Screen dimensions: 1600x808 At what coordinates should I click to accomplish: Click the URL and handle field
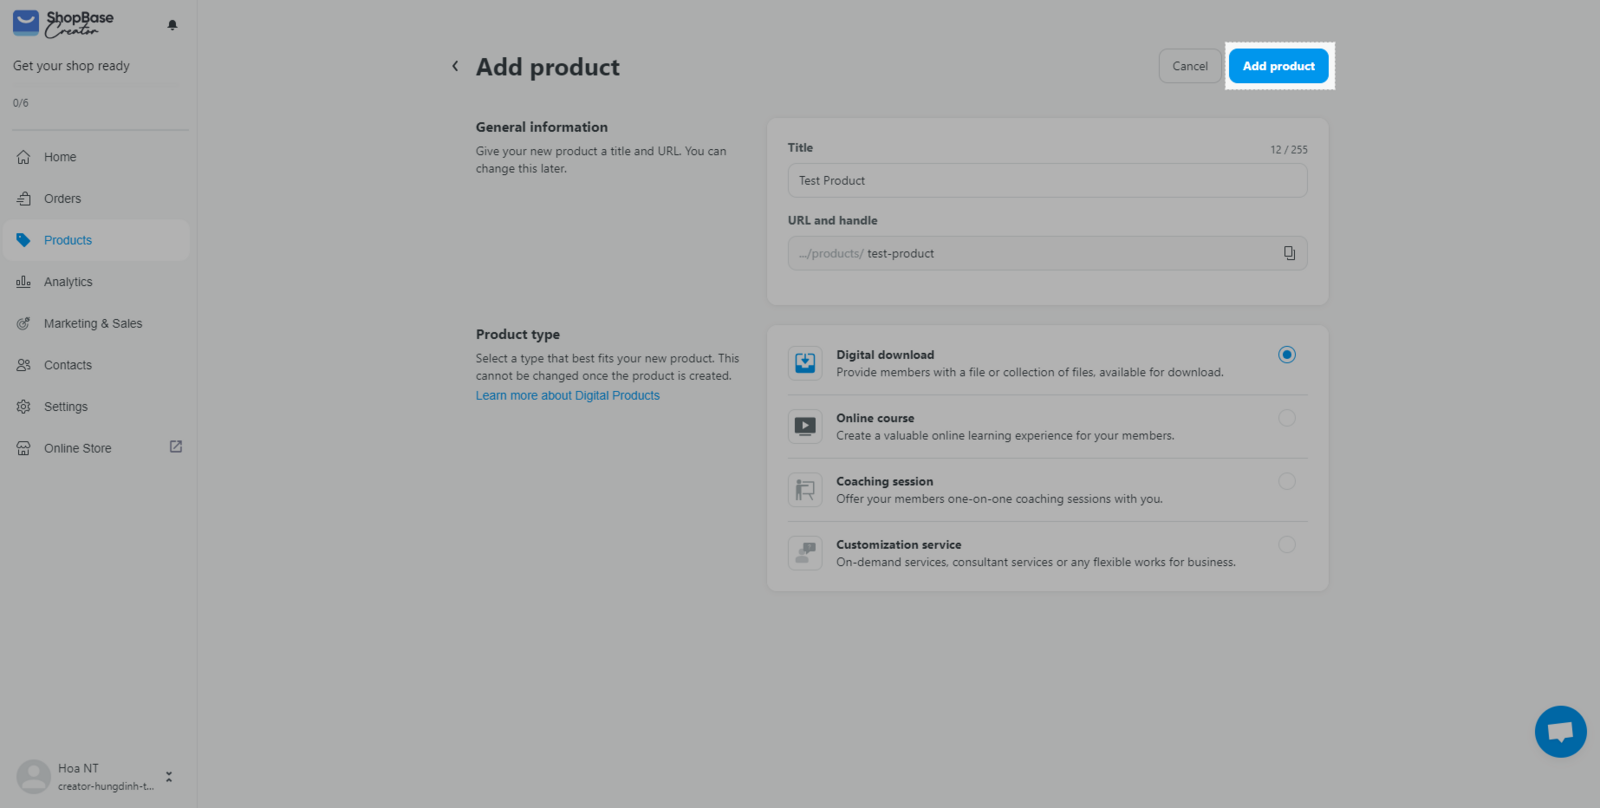1047,253
